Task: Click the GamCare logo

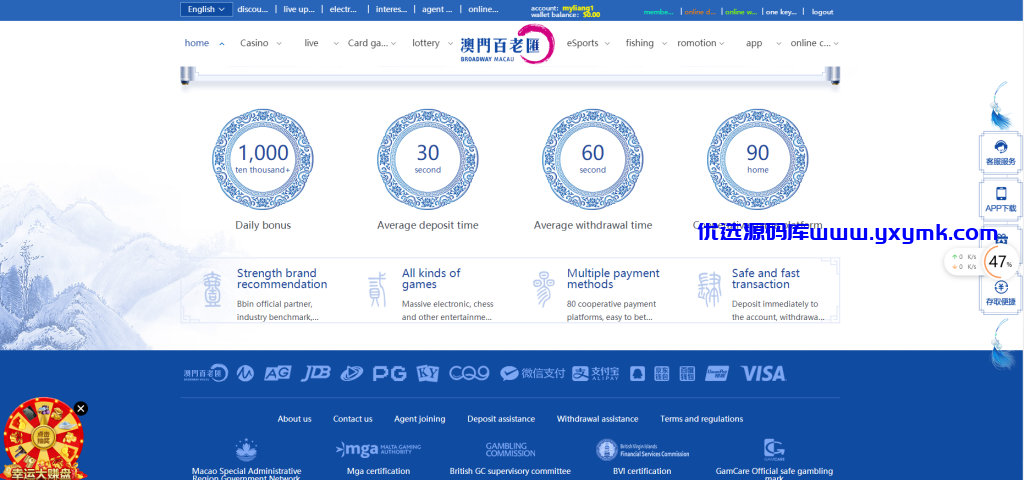Action: pos(774,450)
